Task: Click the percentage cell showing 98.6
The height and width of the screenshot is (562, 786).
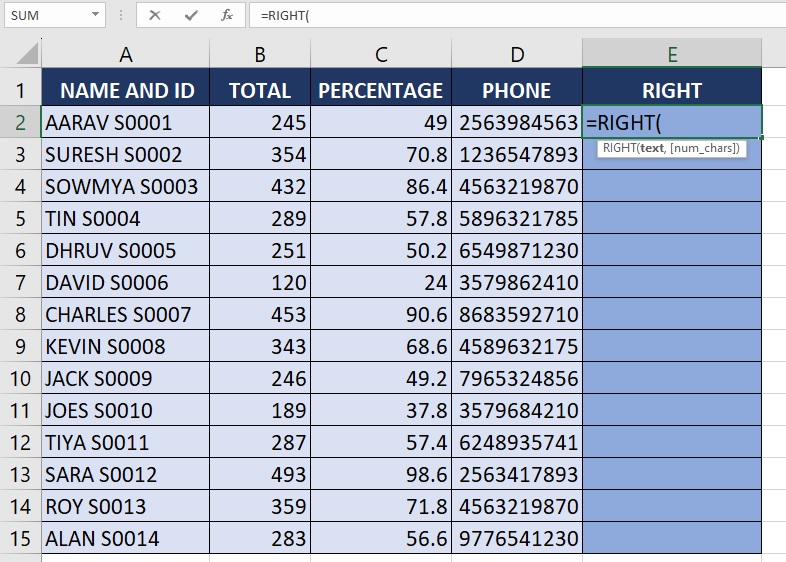Action: click(380, 475)
